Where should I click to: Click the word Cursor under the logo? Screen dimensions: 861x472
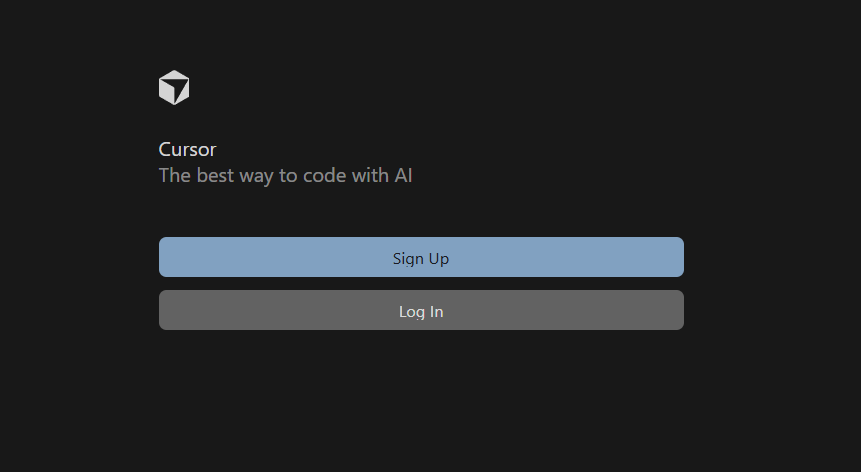tap(187, 150)
